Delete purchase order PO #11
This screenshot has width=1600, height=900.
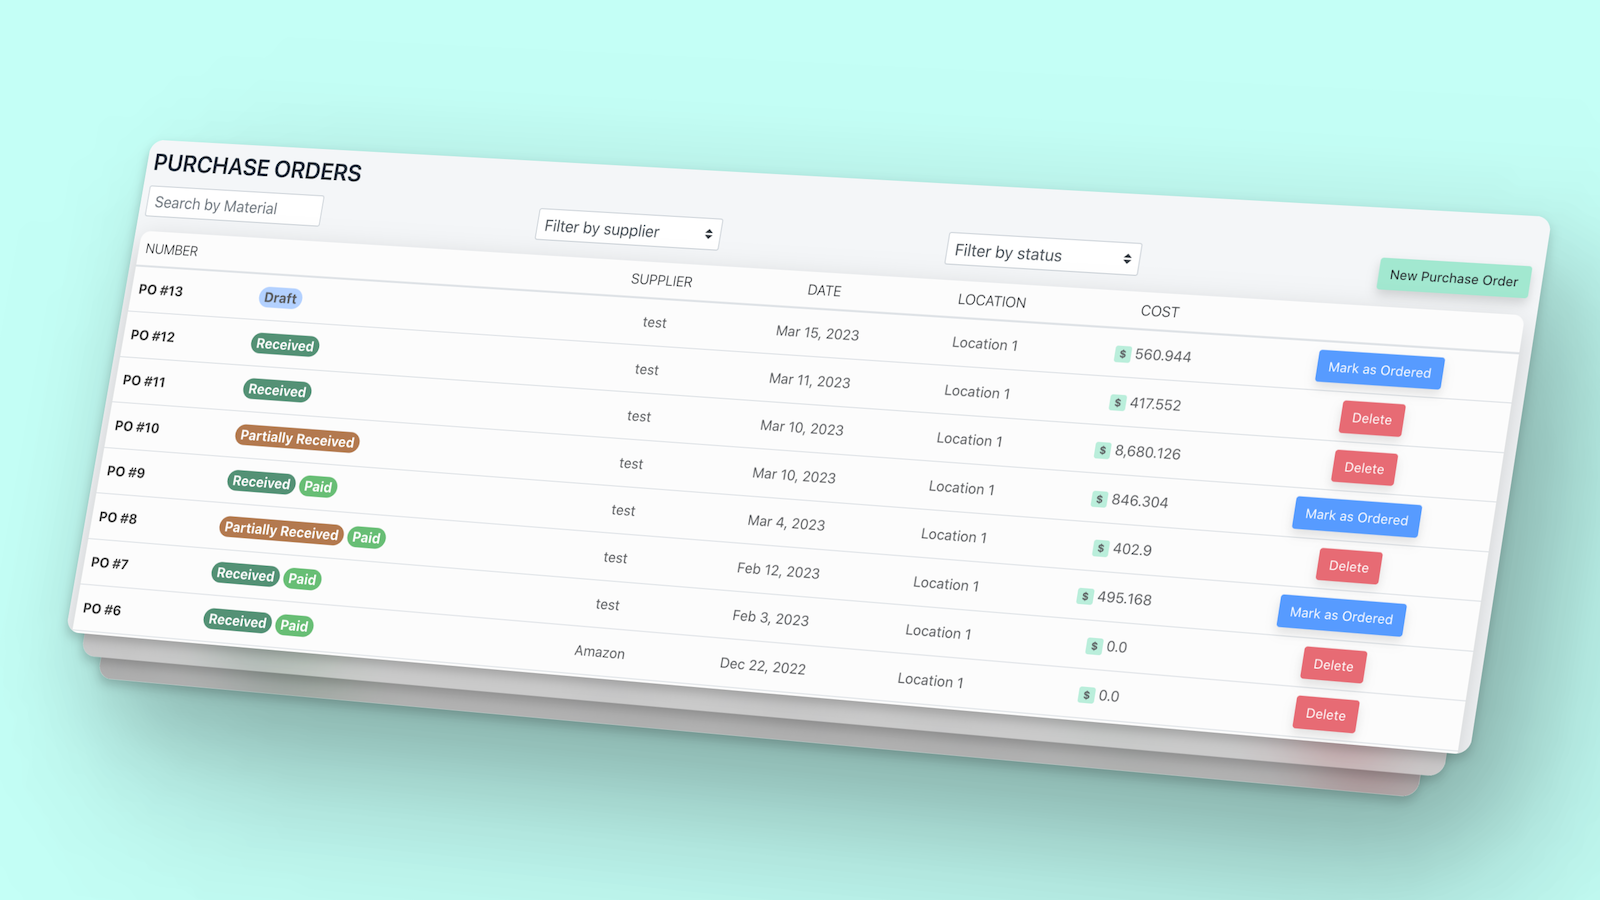1371,419
